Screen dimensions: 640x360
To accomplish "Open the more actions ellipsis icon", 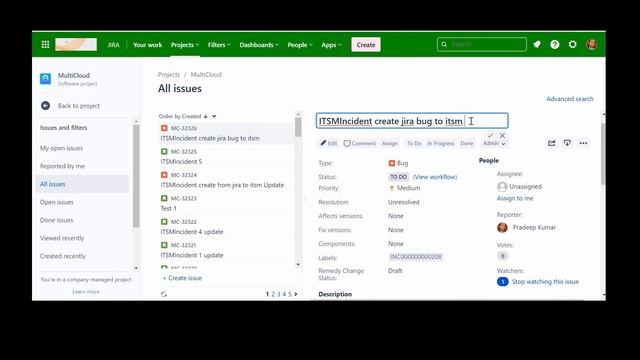I will click(583, 143).
